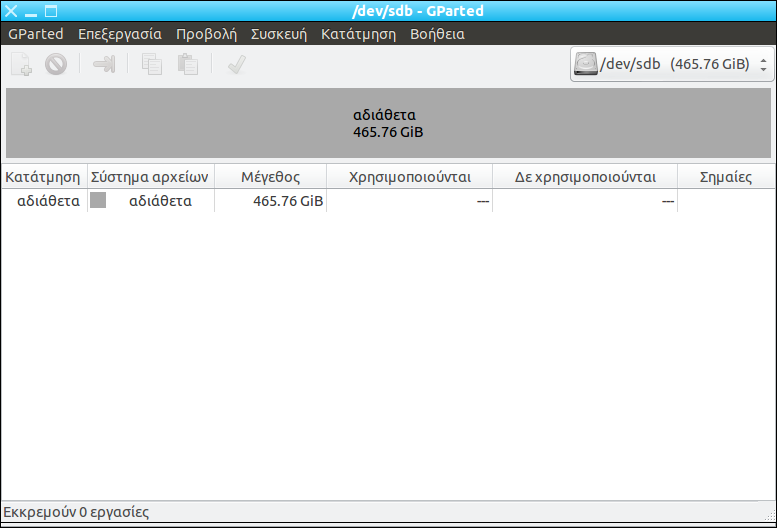Click the New partition toolbar icon

(21, 65)
